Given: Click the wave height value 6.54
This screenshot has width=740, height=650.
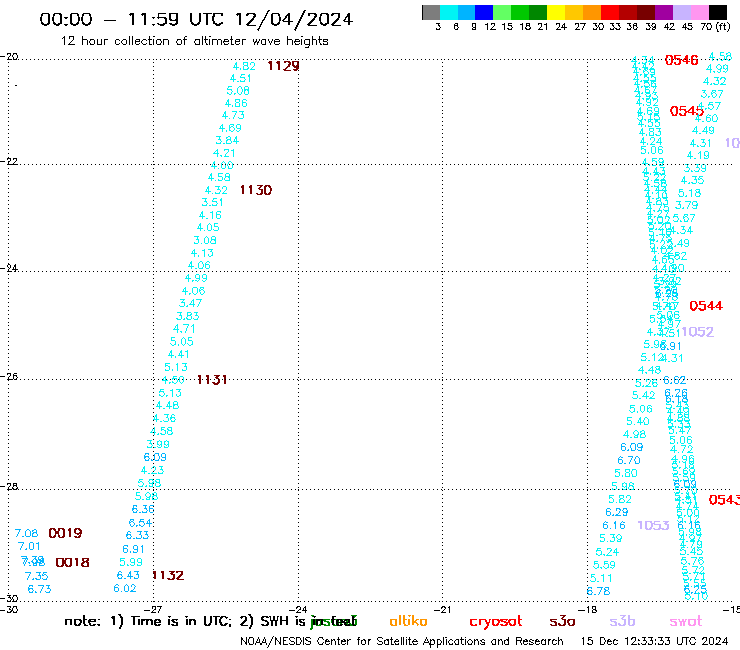Looking at the screenshot, I should 140,523.
